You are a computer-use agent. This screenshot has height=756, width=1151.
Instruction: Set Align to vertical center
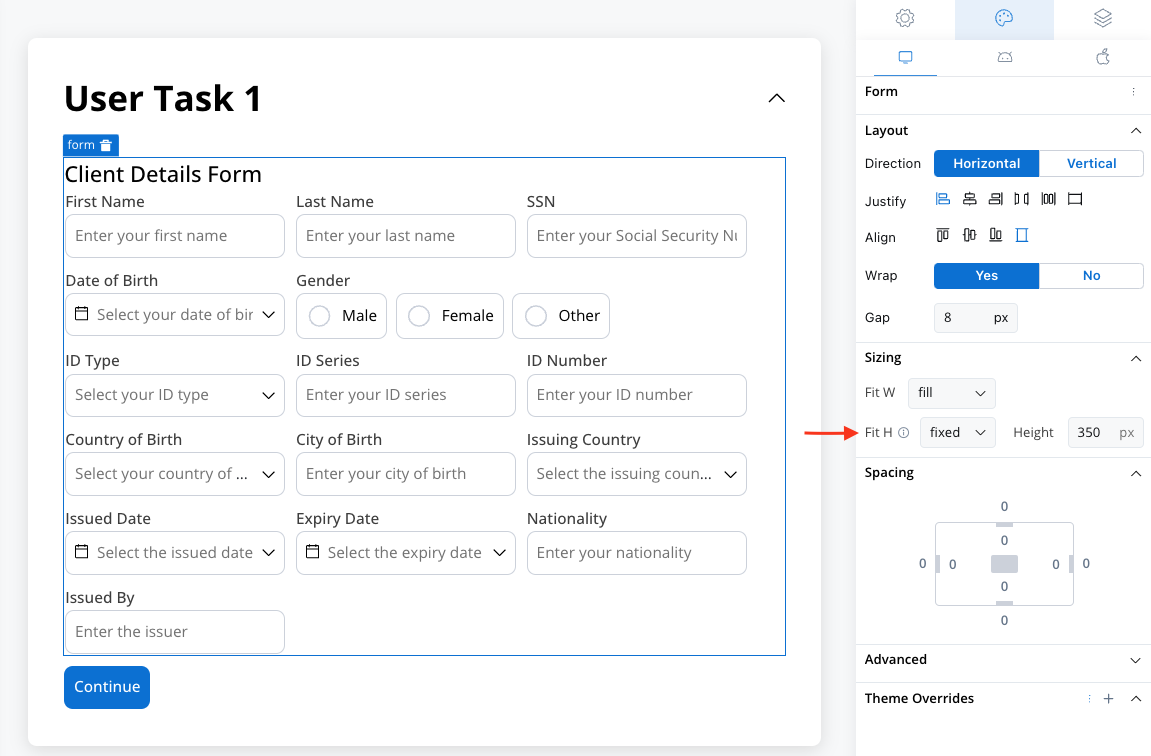pyautogui.click(x=970, y=235)
